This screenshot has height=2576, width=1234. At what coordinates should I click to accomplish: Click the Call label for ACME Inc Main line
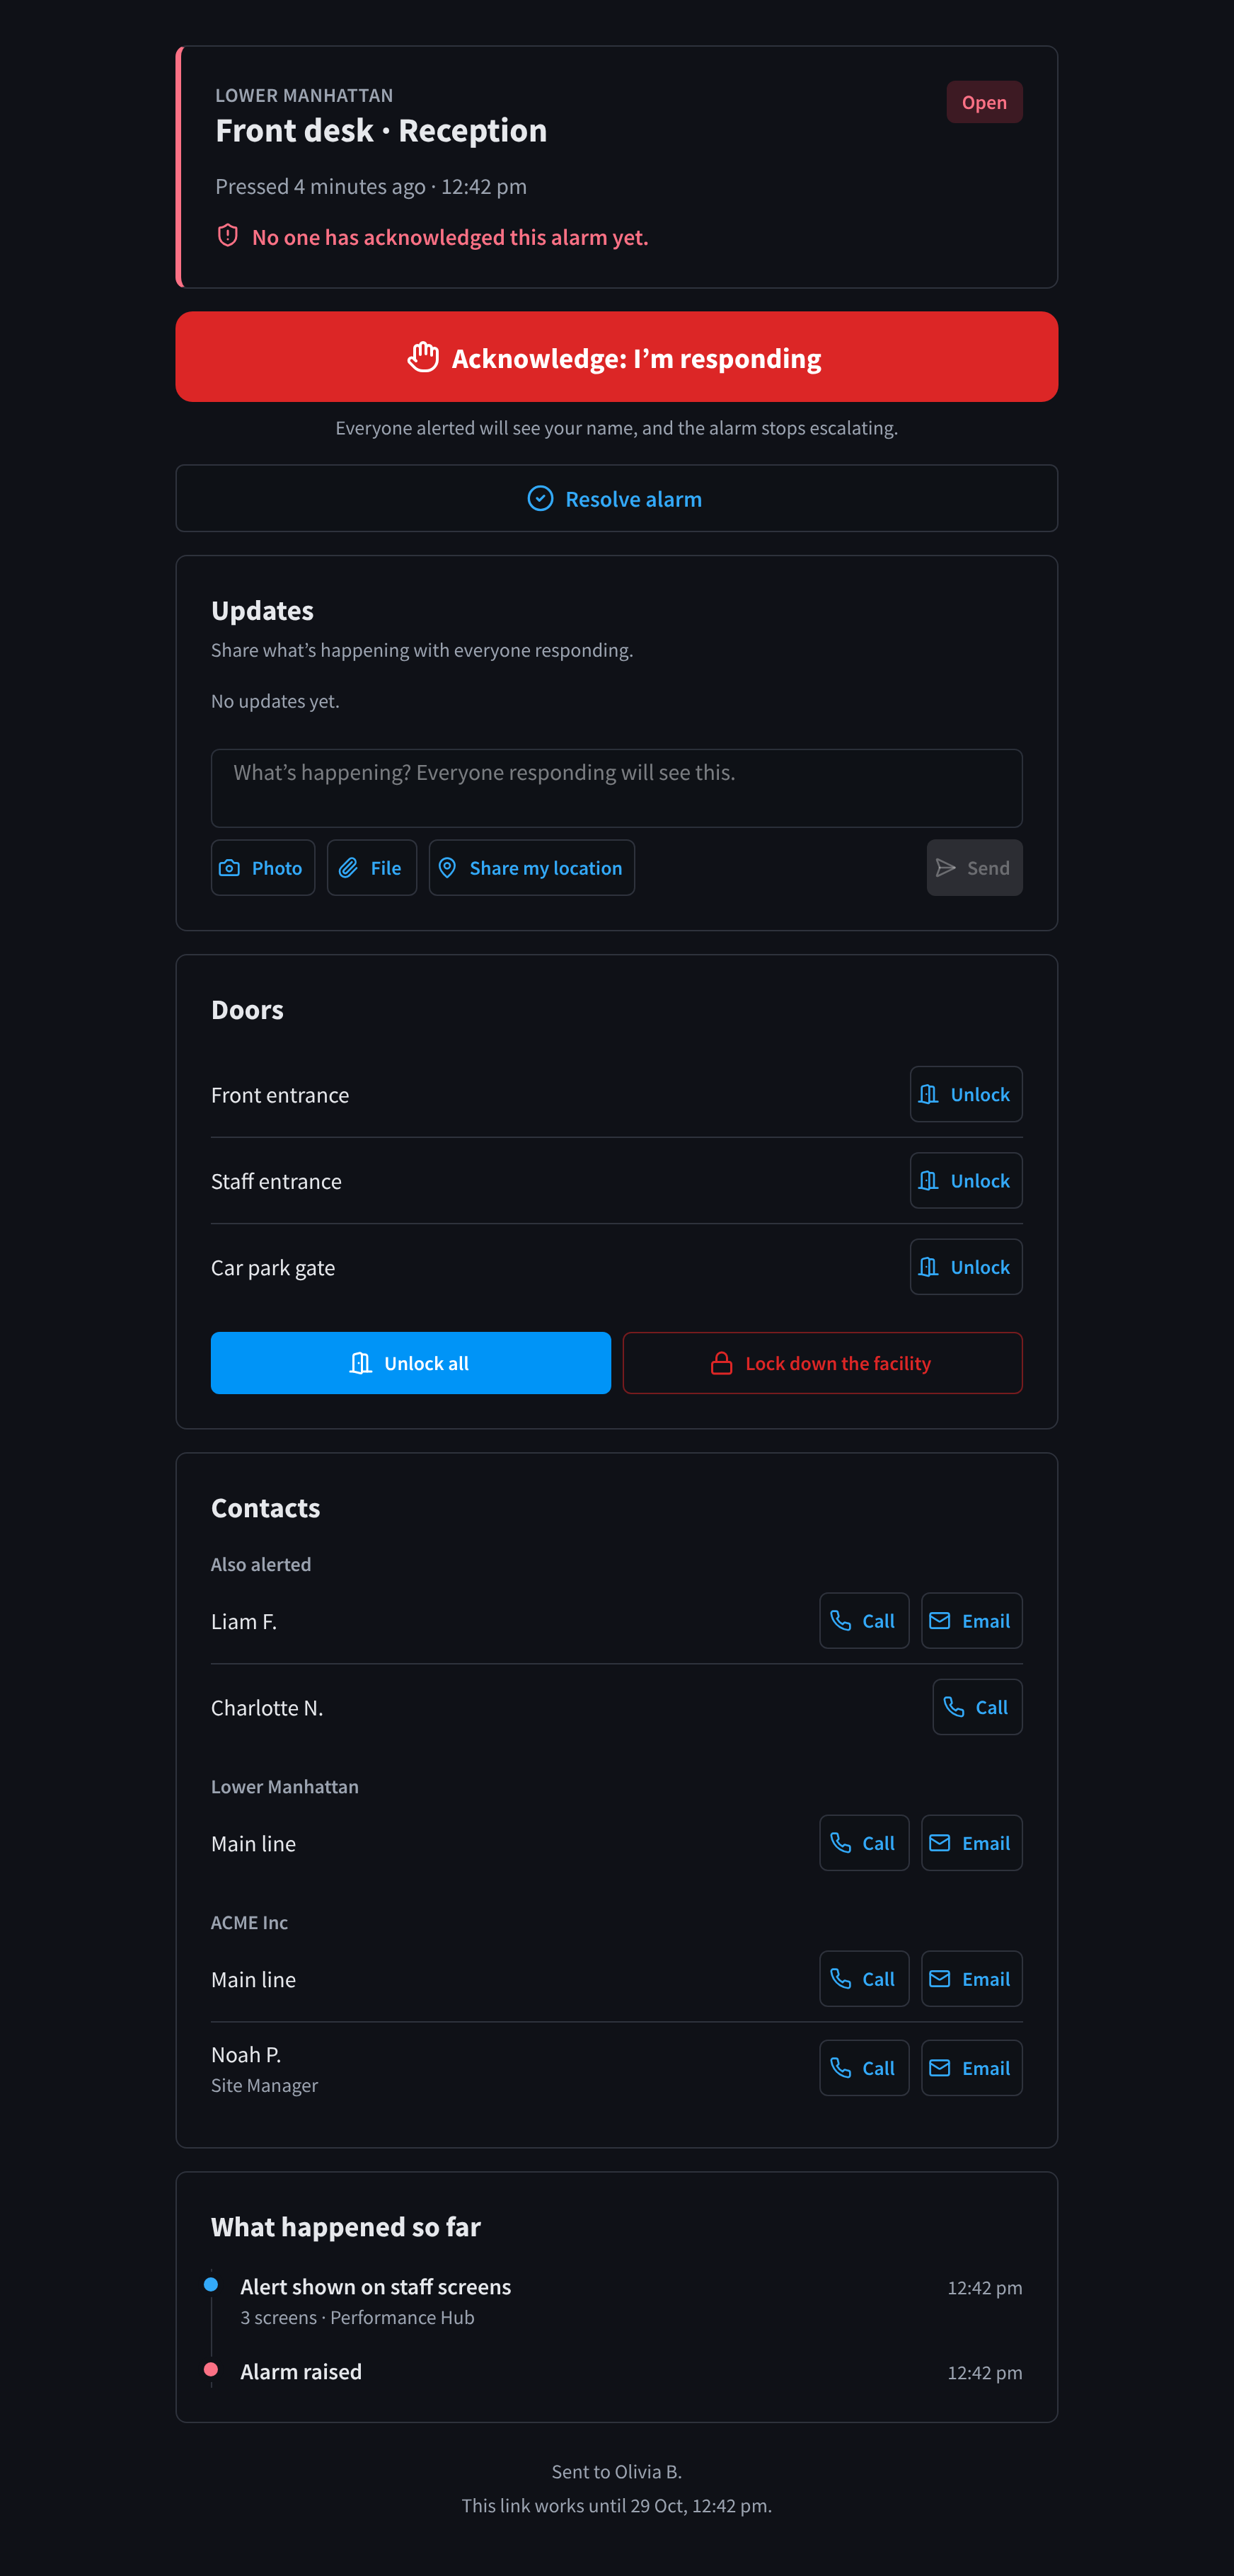pyautogui.click(x=878, y=1979)
